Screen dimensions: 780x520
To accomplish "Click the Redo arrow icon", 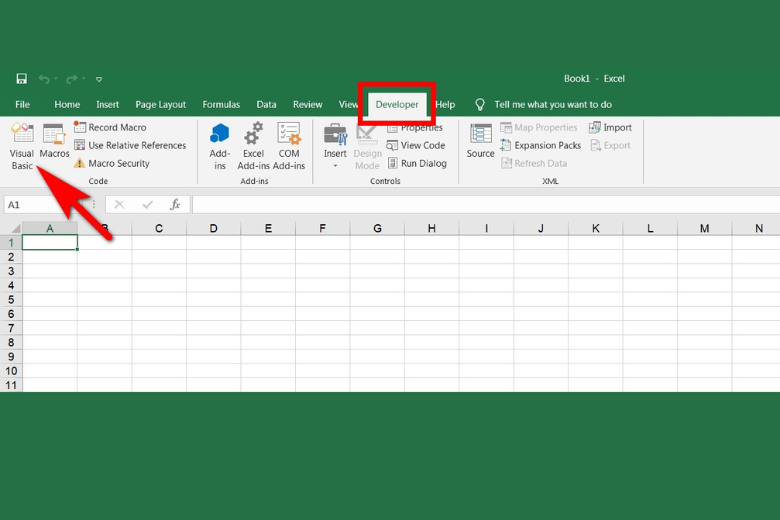I will click(x=72, y=79).
